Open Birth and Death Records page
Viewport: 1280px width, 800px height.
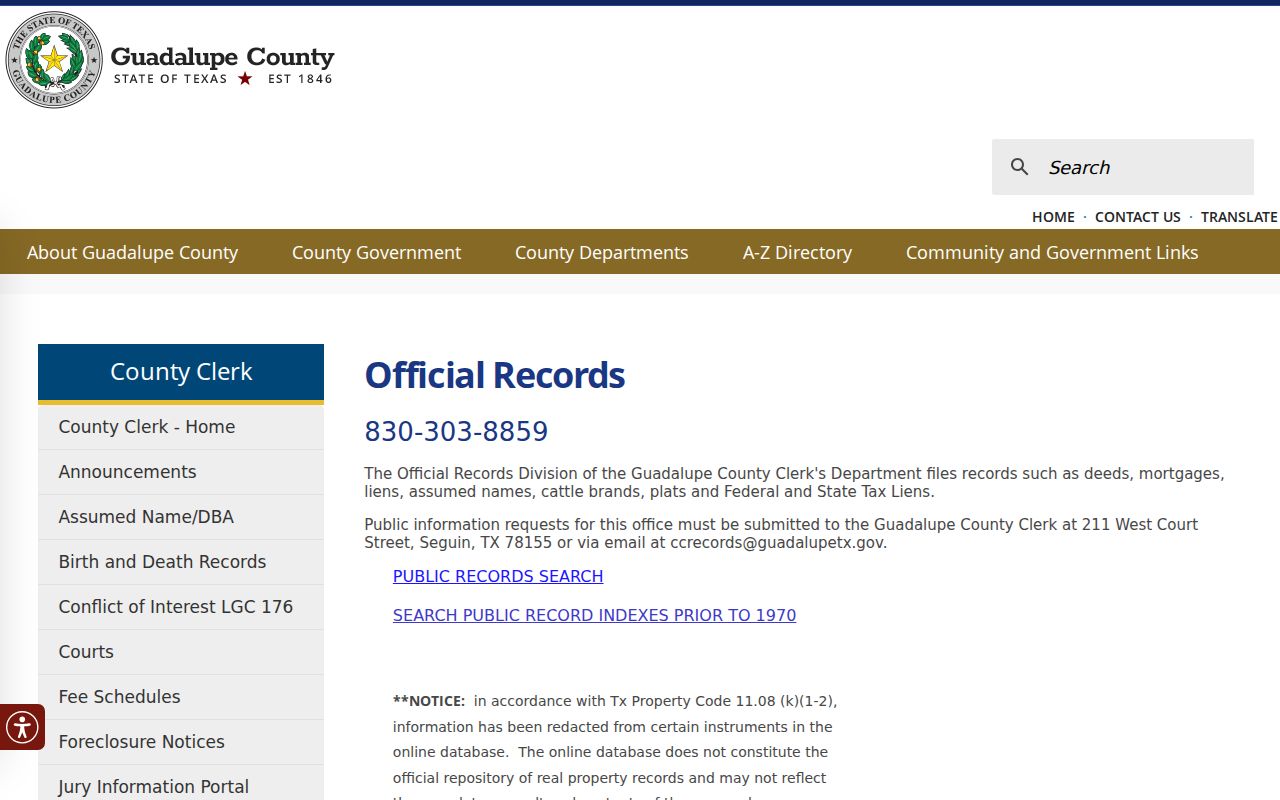181,562
